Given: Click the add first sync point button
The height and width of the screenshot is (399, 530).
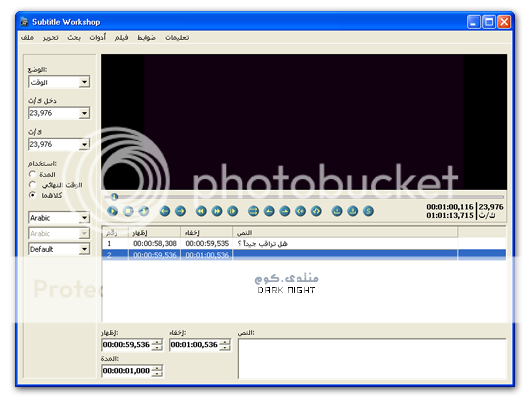Looking at the screenshot, I should coord(337,211).
